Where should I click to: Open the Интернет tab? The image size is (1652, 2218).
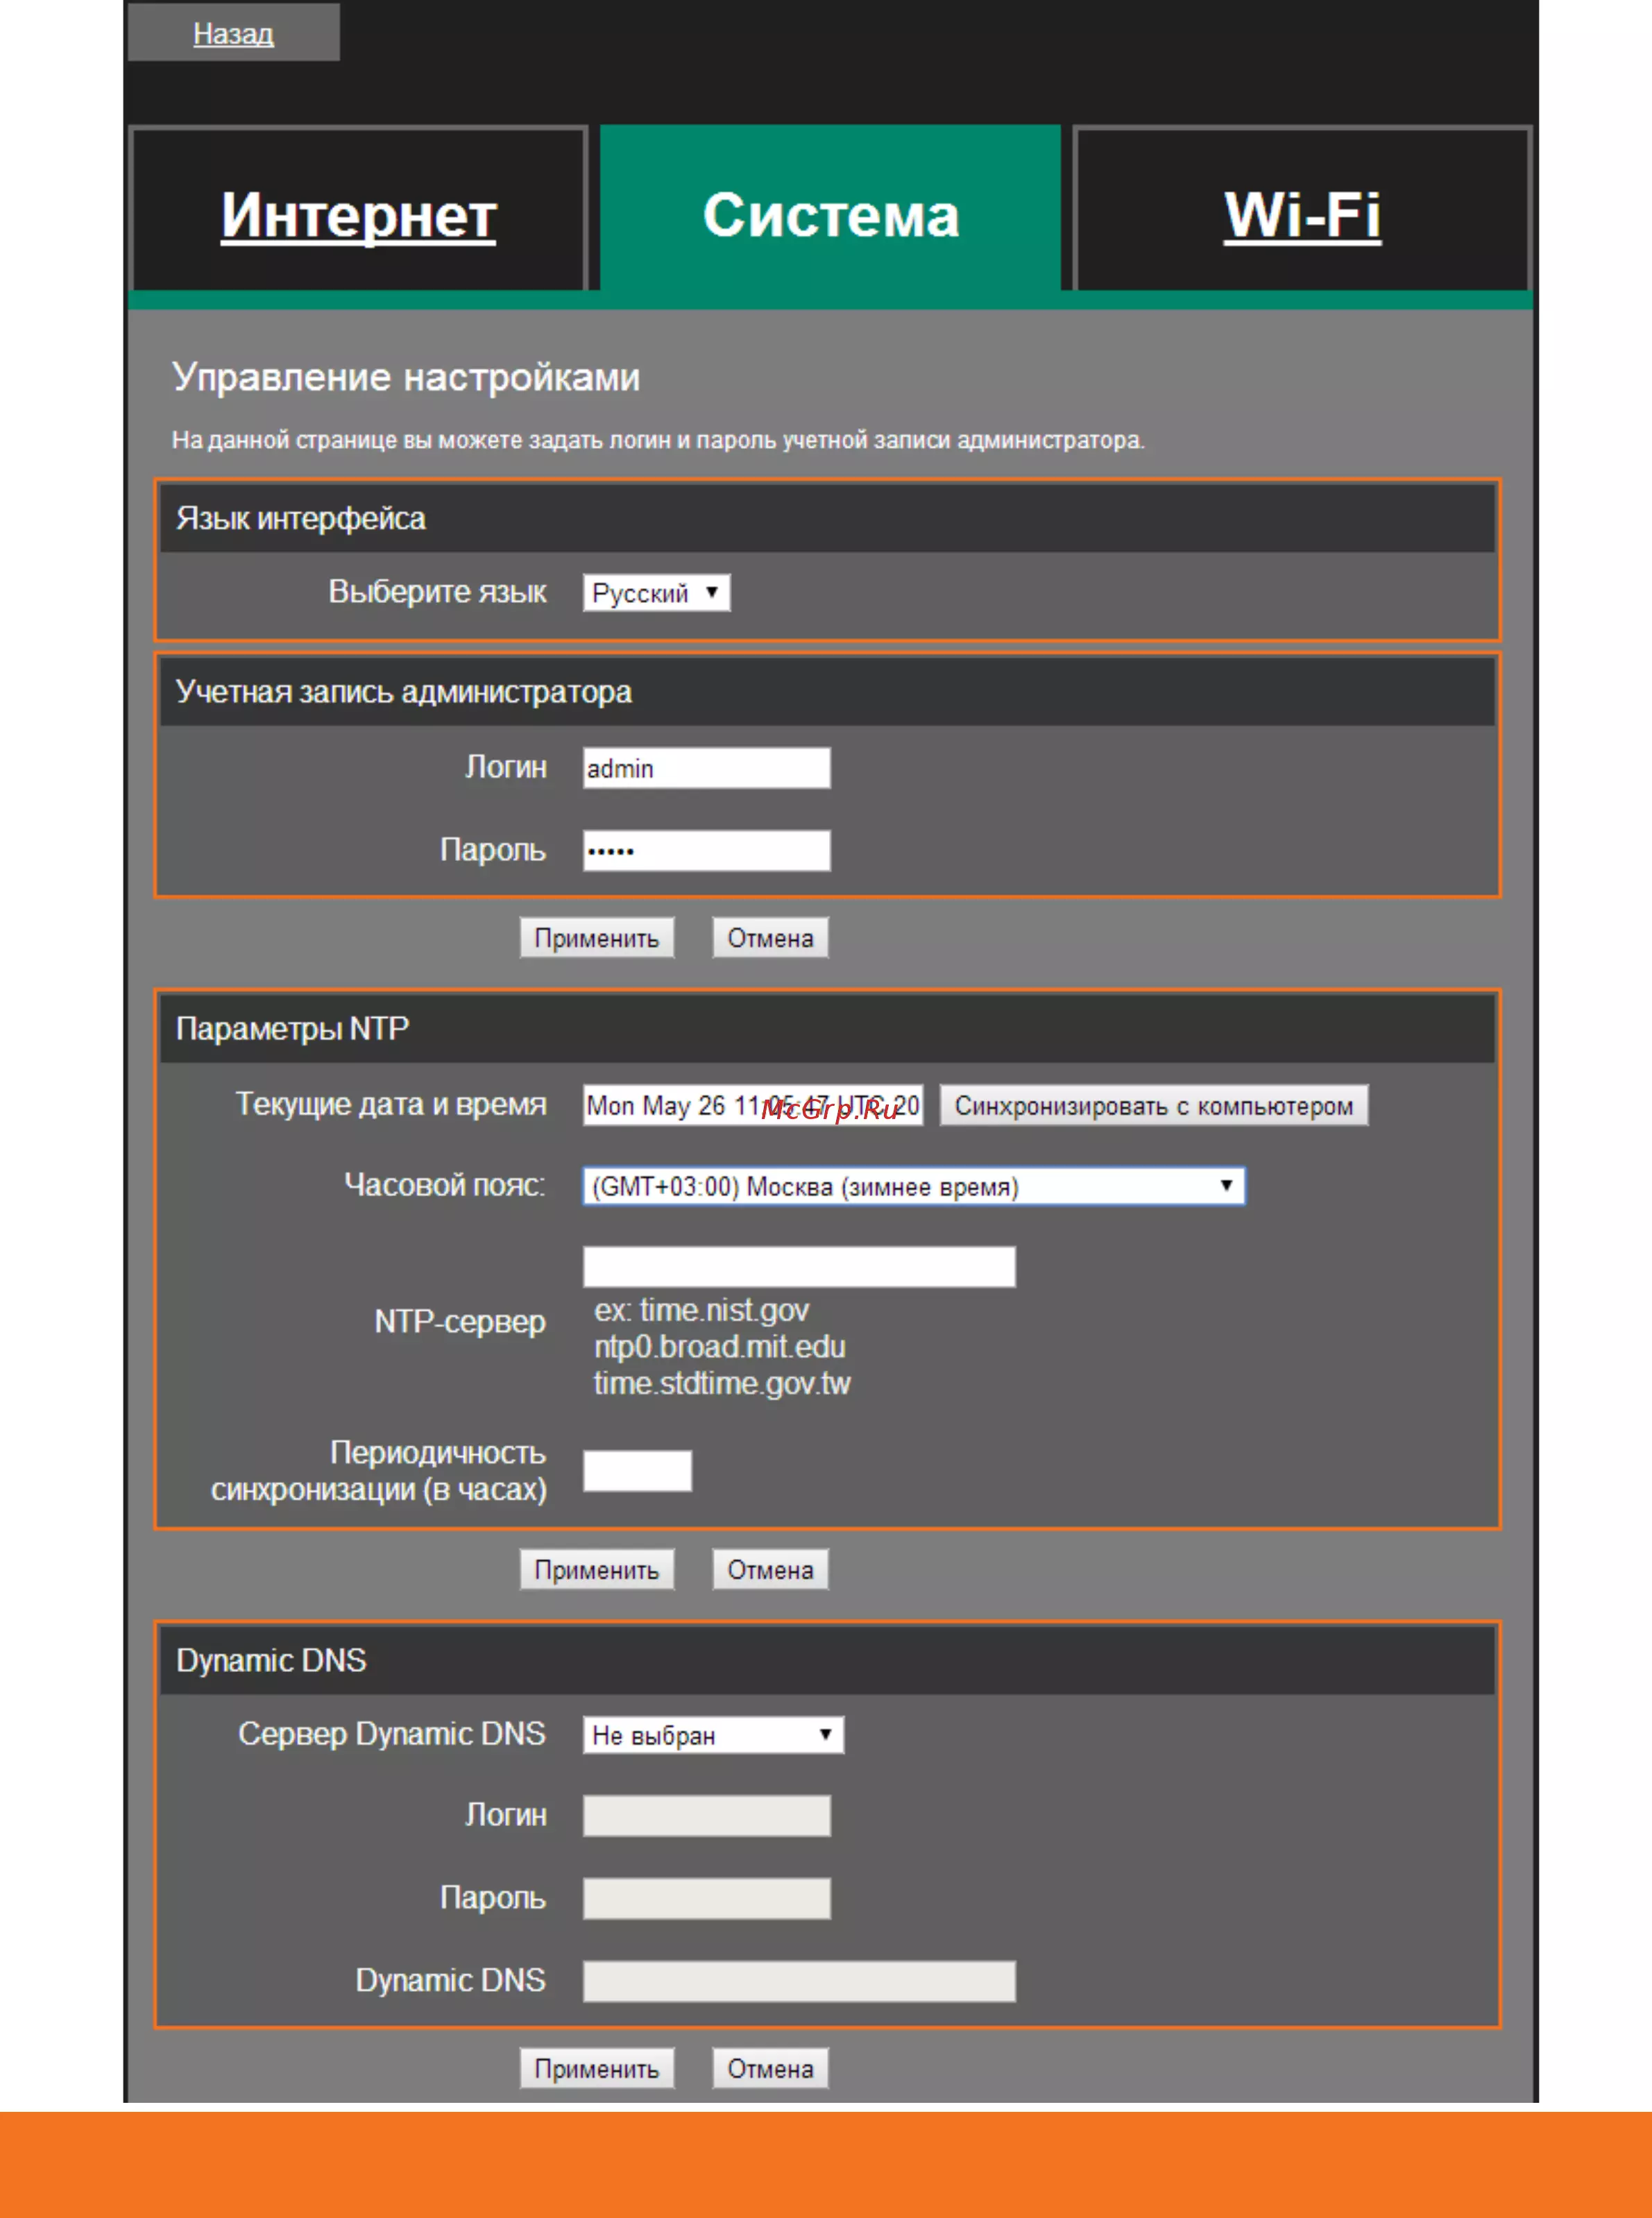[358, 214]
